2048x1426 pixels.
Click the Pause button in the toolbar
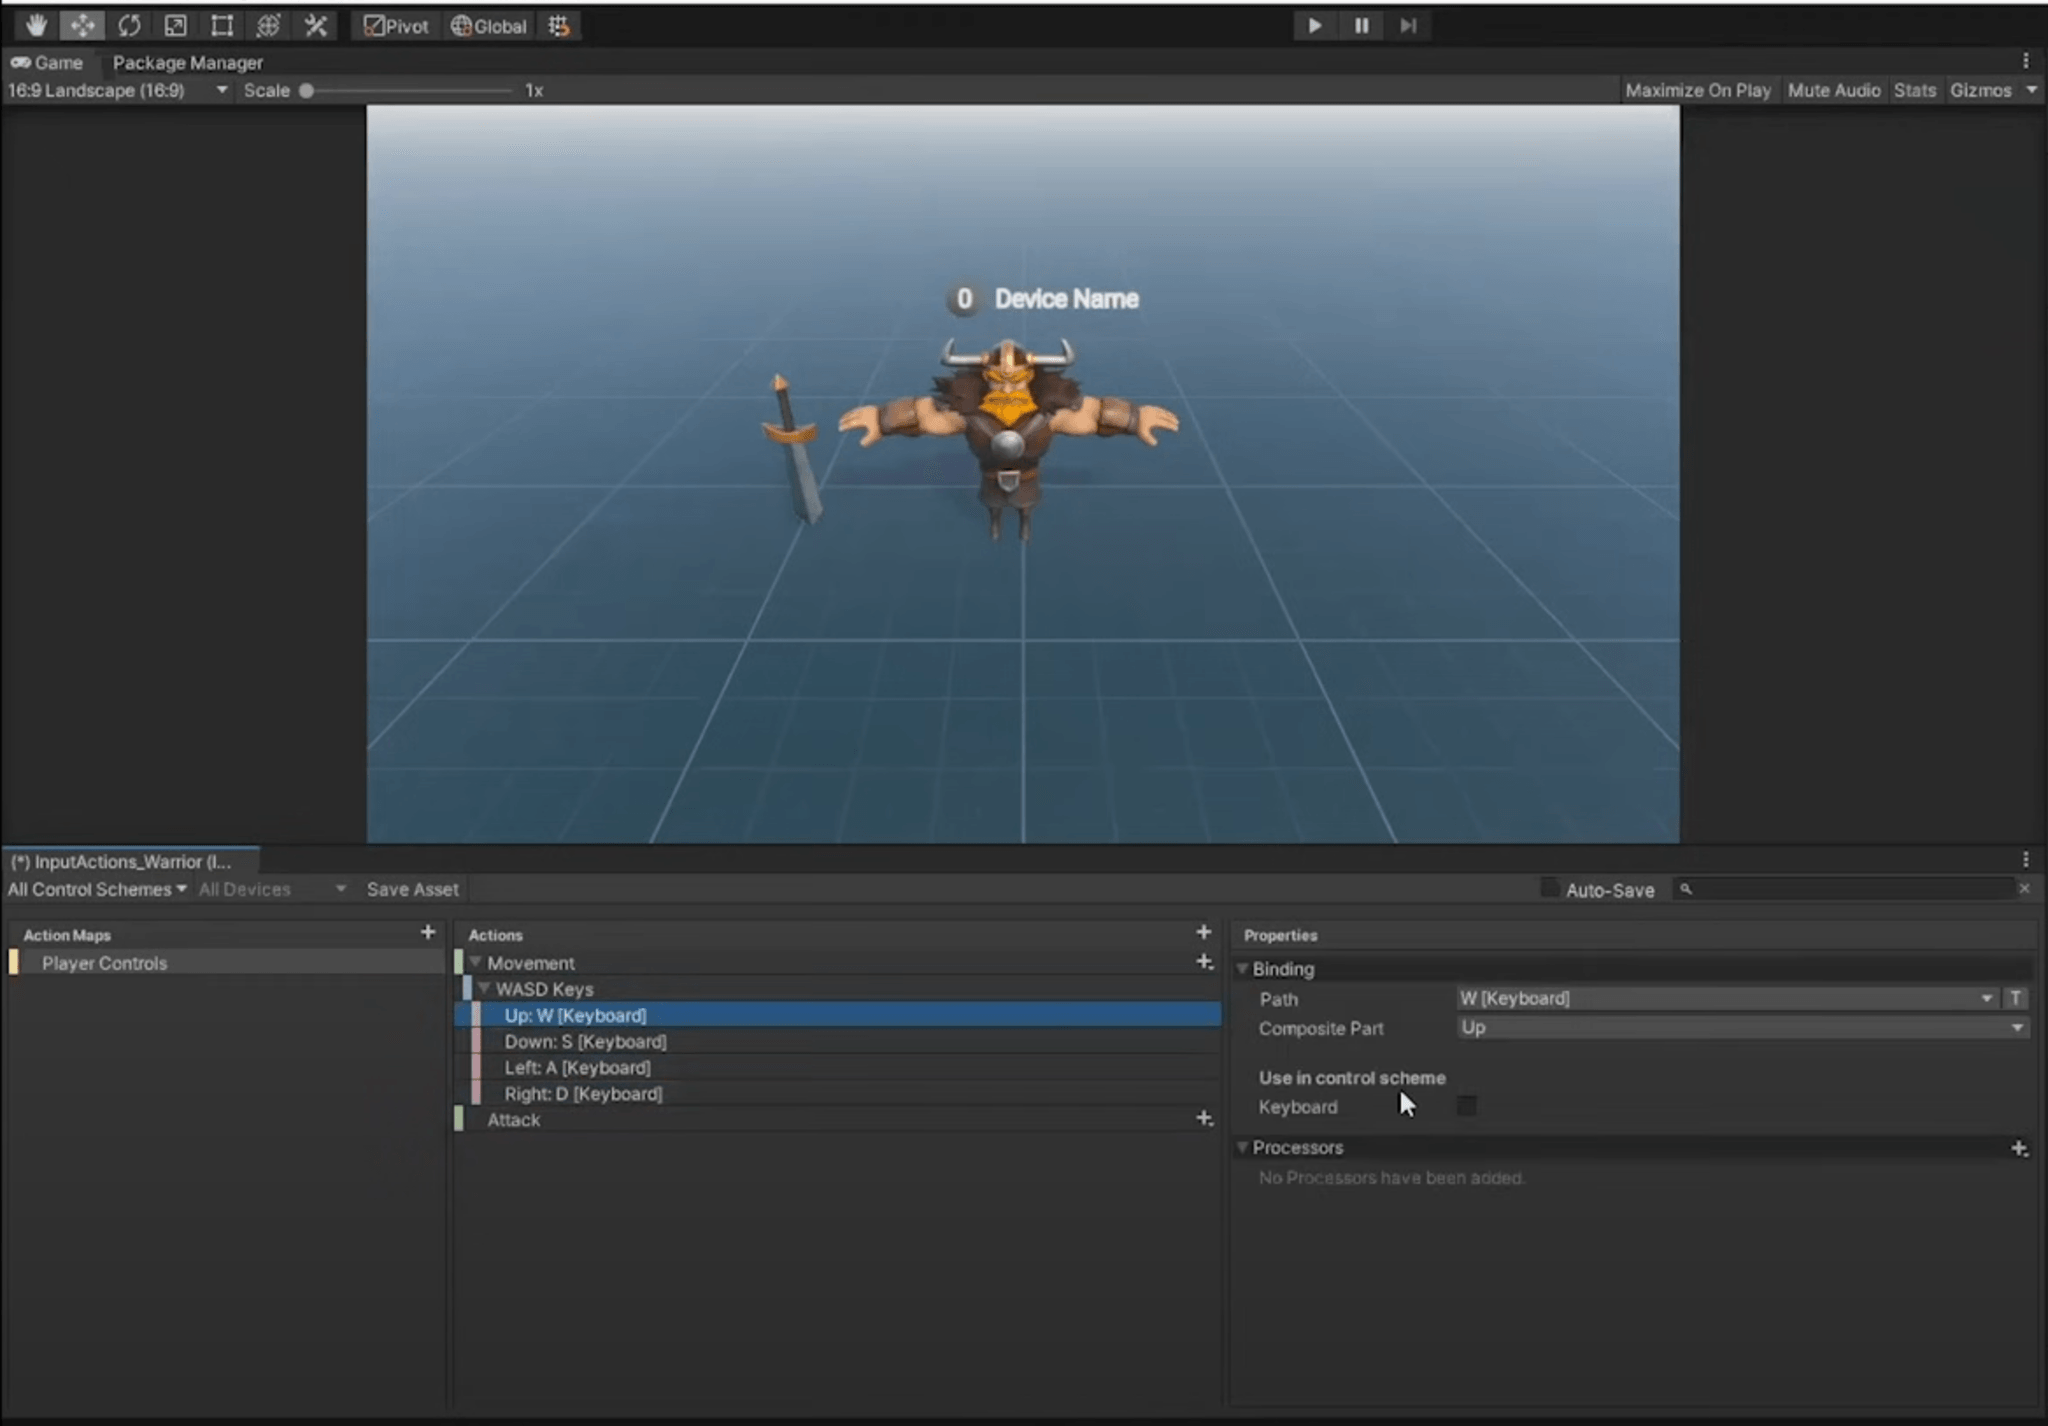[x=1361, y=25]
